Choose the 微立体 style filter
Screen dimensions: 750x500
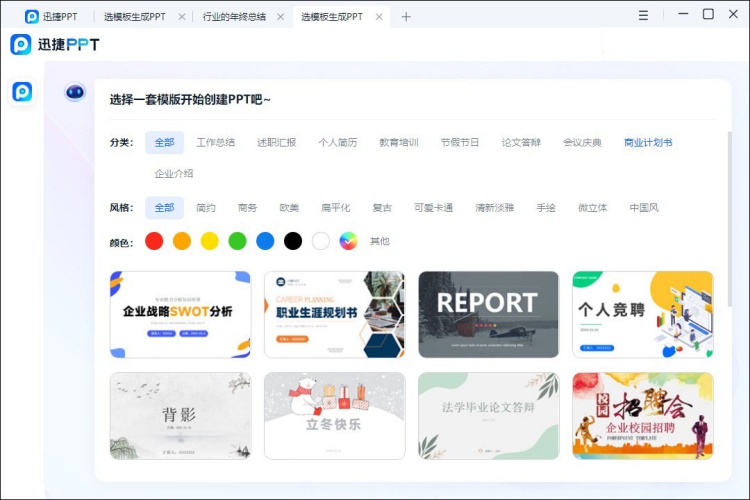(593, 208)
